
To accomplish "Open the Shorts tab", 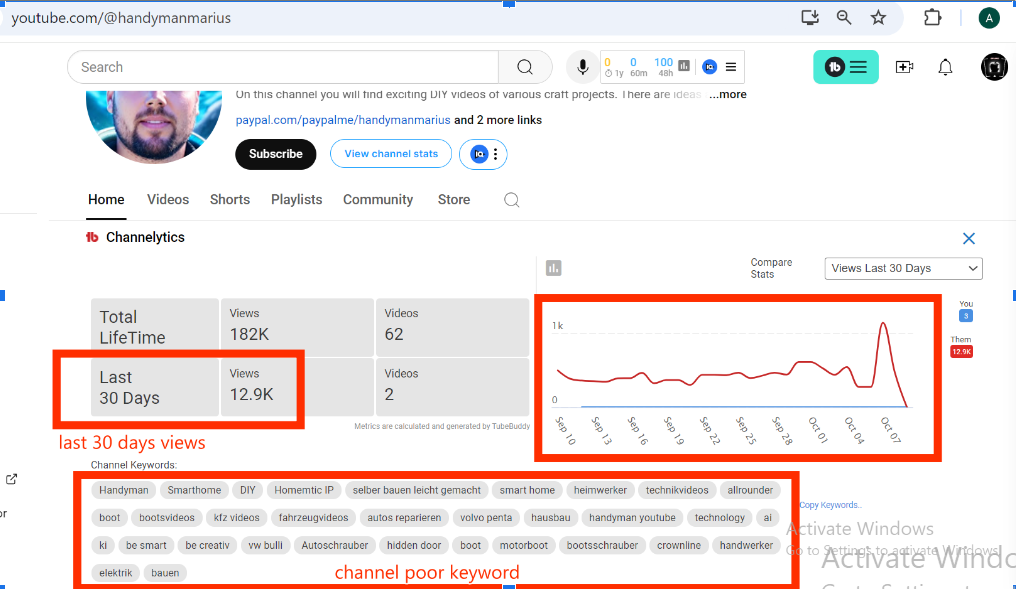I will (230, 200).
